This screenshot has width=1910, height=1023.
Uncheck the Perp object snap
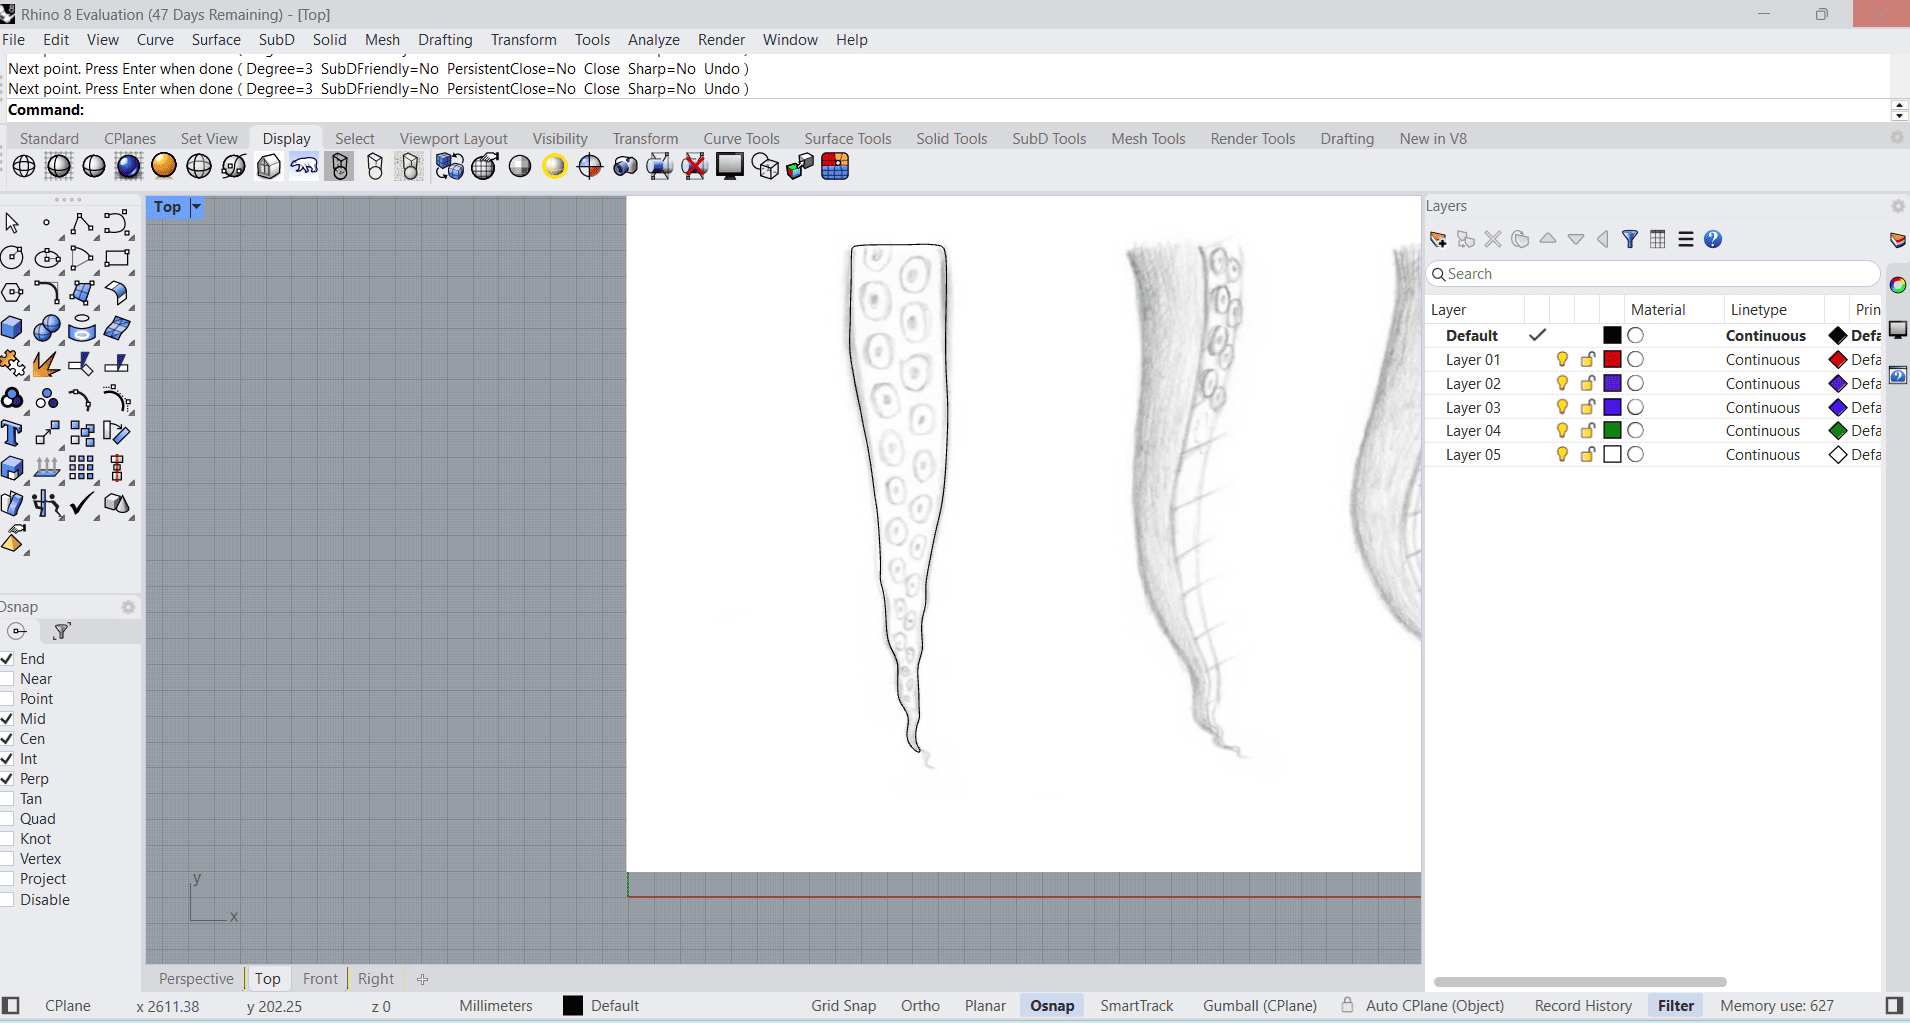7,779
